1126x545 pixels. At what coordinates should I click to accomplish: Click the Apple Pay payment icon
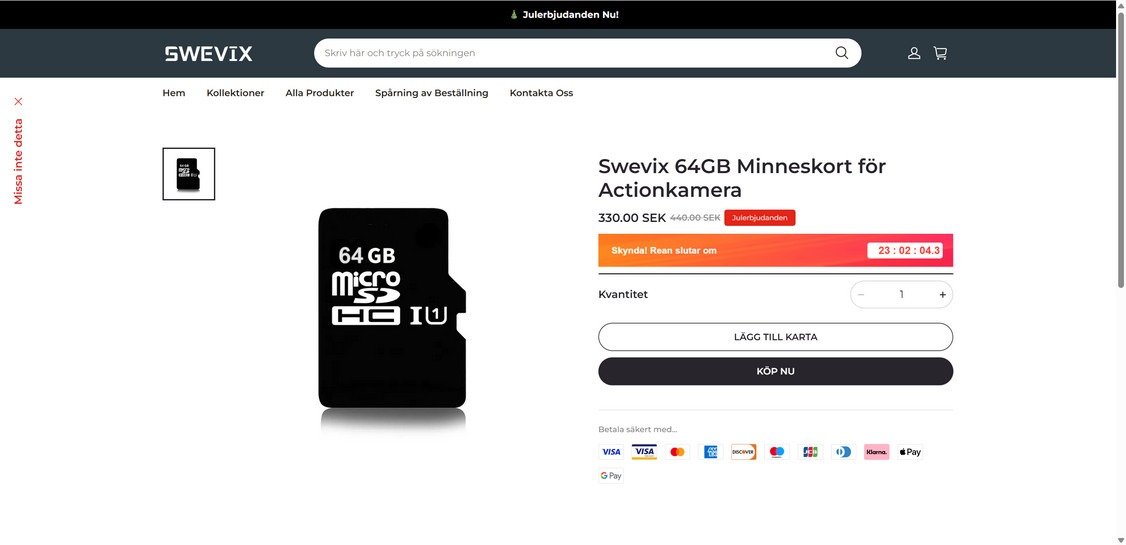coord(910,452)
